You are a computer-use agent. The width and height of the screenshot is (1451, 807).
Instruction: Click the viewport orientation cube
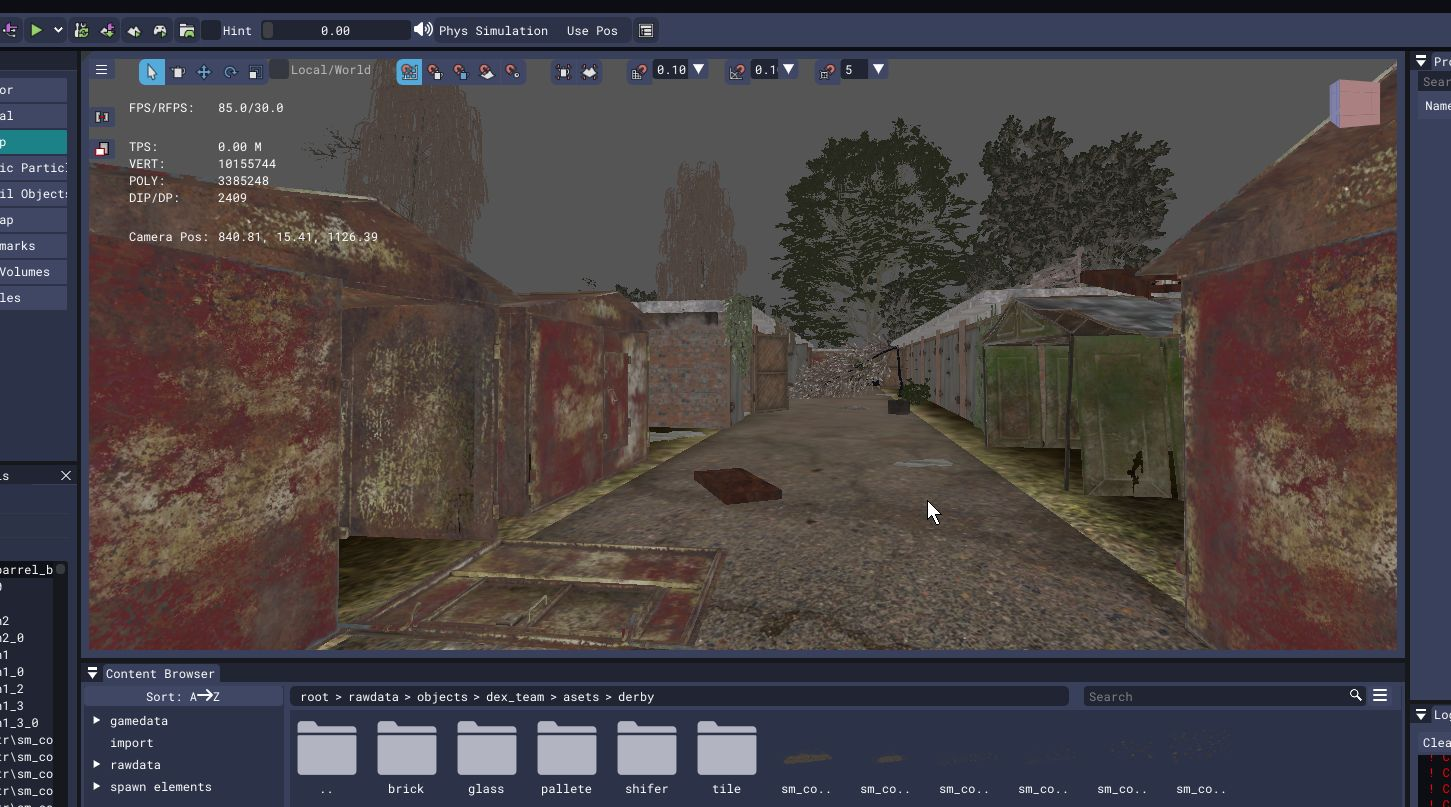(x=1355, y=103)
